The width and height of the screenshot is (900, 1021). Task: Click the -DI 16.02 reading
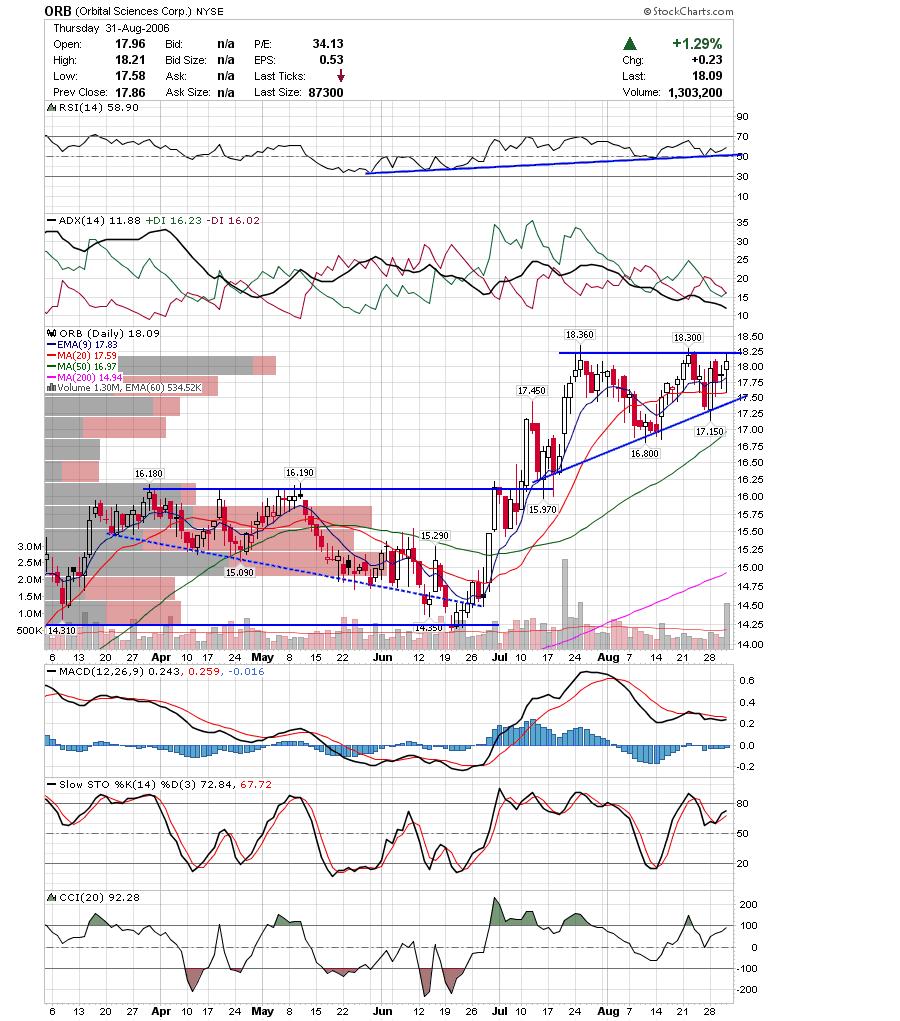(x=233, y=221)
